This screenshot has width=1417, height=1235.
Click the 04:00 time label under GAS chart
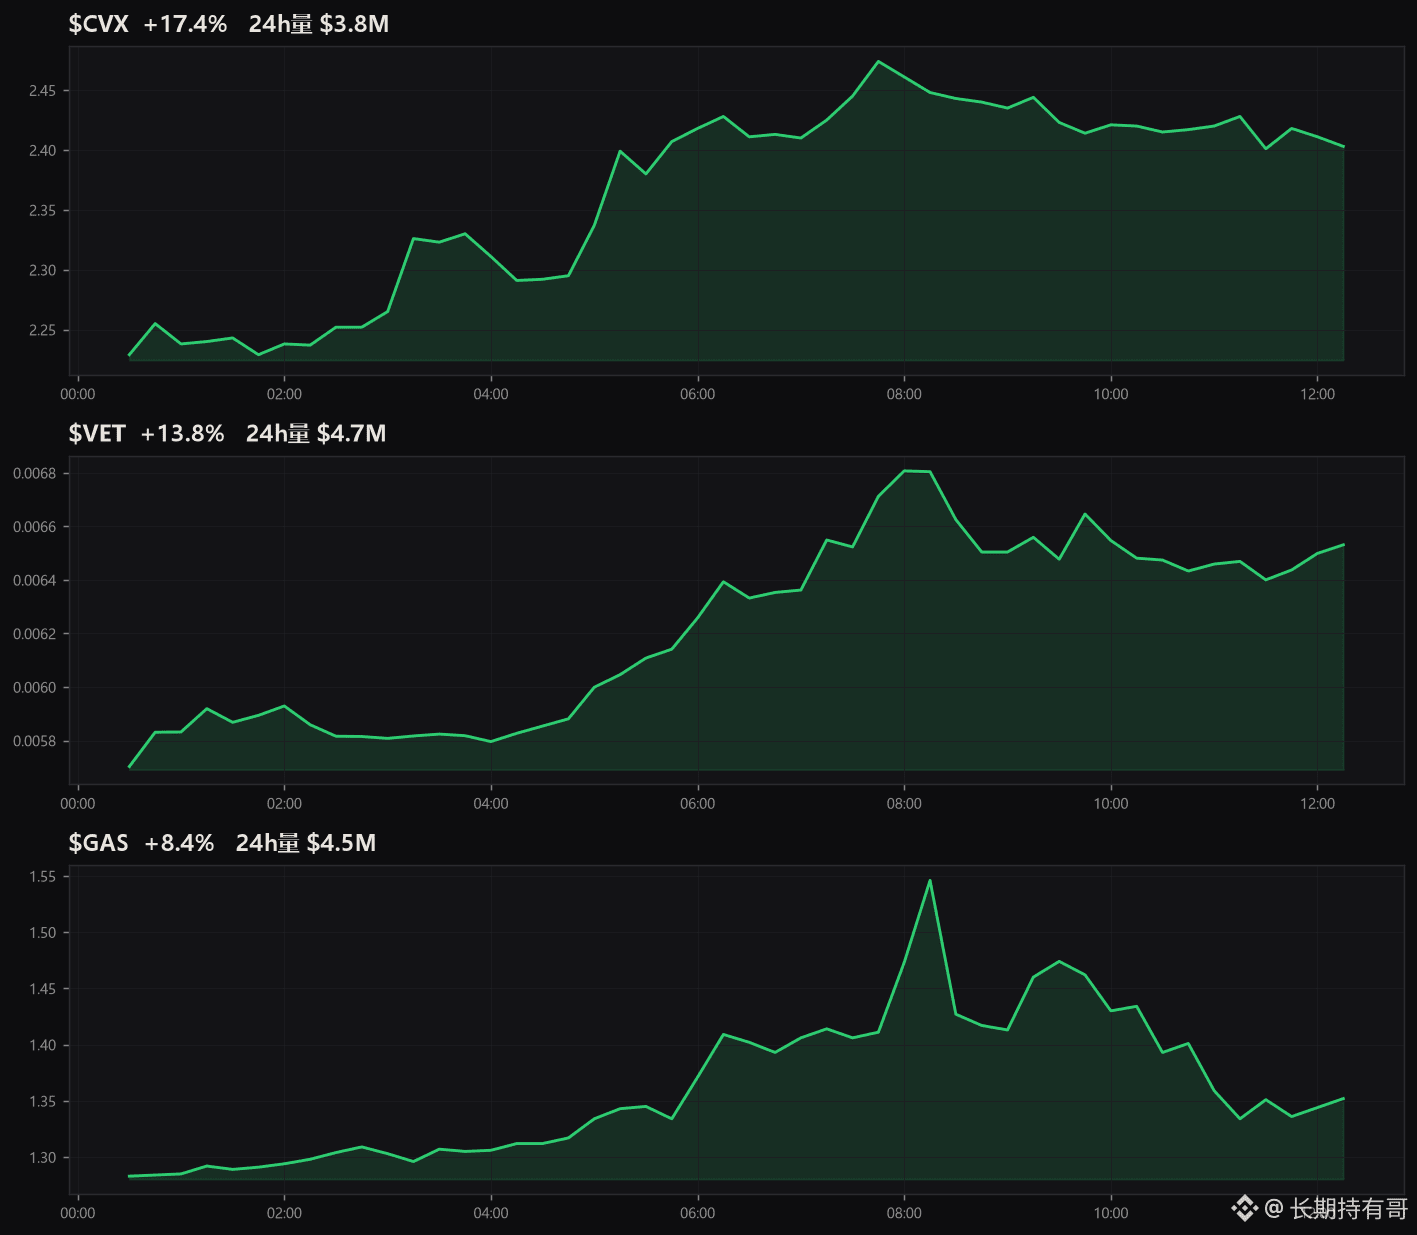491,1213
